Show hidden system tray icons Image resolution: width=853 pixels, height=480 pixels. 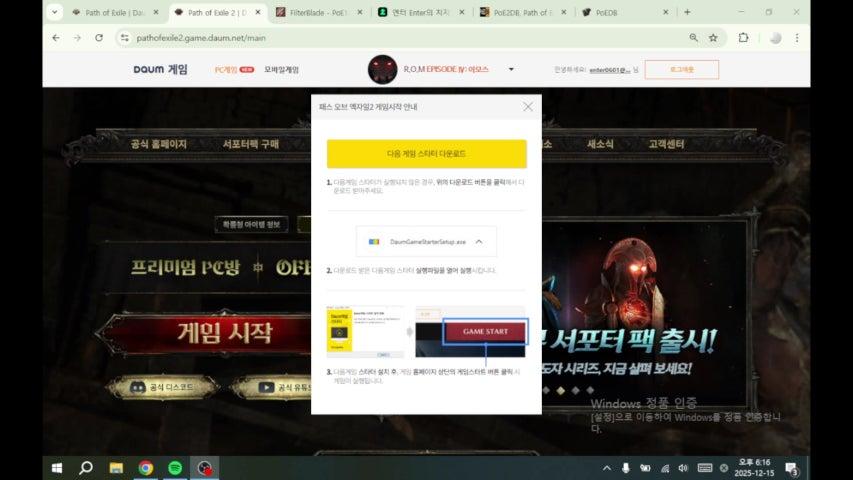[x=606, y=468]
